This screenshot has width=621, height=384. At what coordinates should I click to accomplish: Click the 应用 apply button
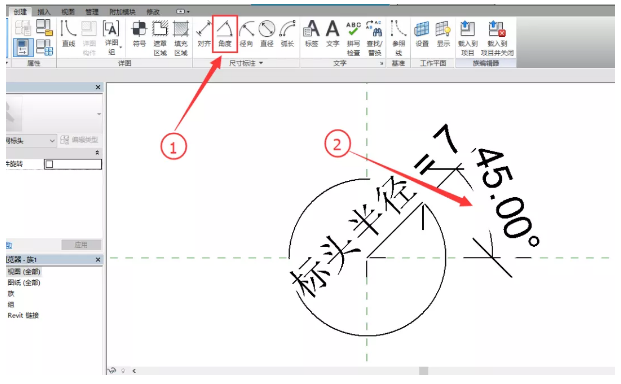81,245
